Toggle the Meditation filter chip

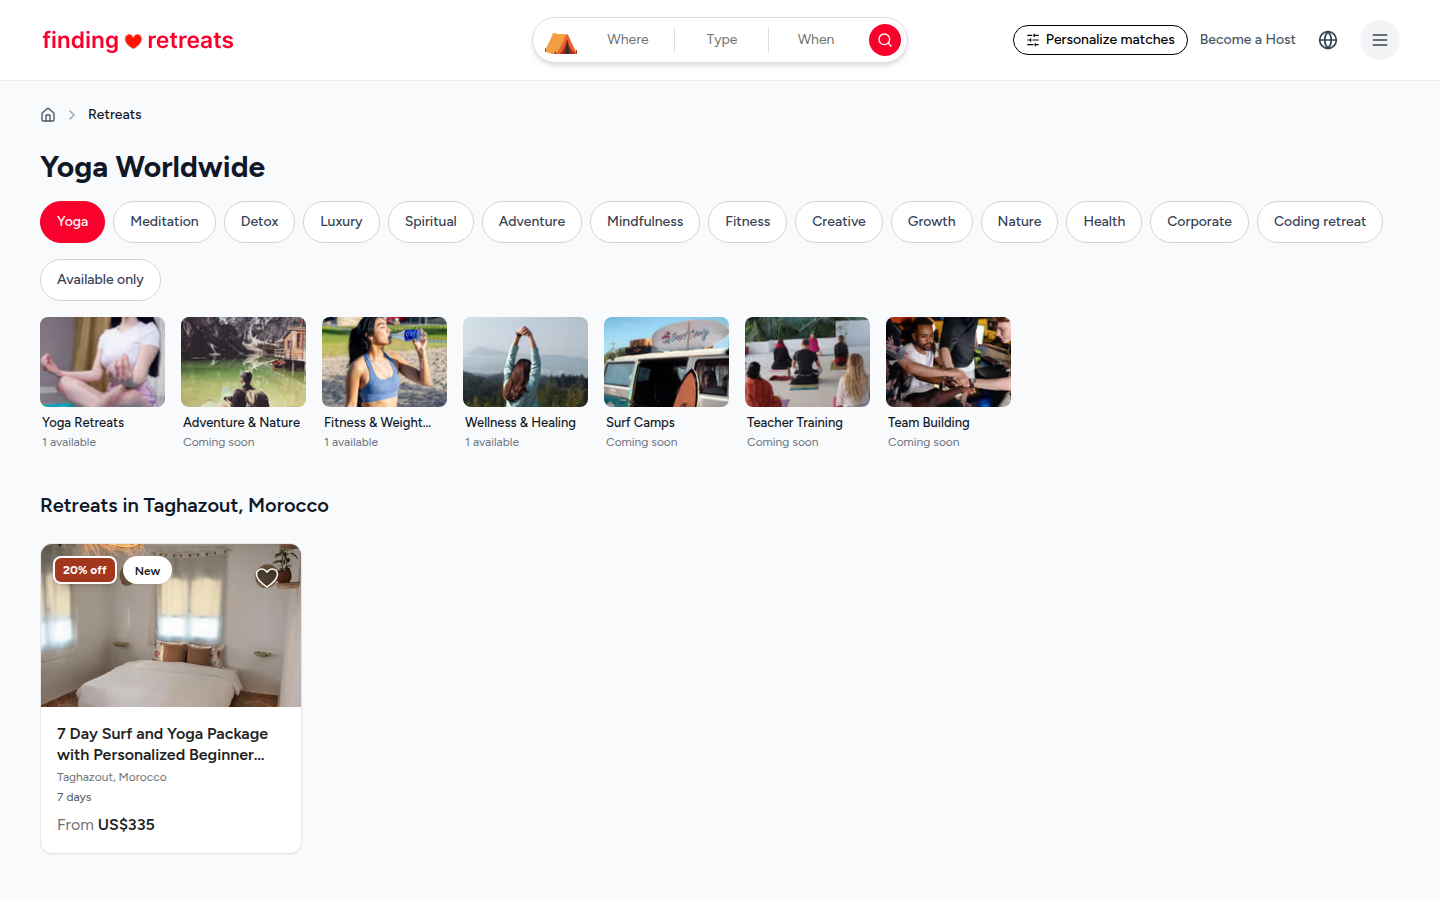coord(164,222)
